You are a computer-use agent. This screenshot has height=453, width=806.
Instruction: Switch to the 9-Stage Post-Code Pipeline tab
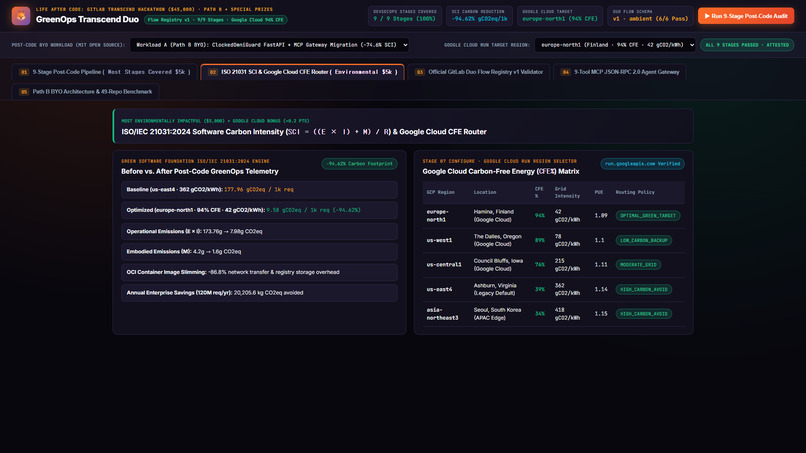pos(105,72)
